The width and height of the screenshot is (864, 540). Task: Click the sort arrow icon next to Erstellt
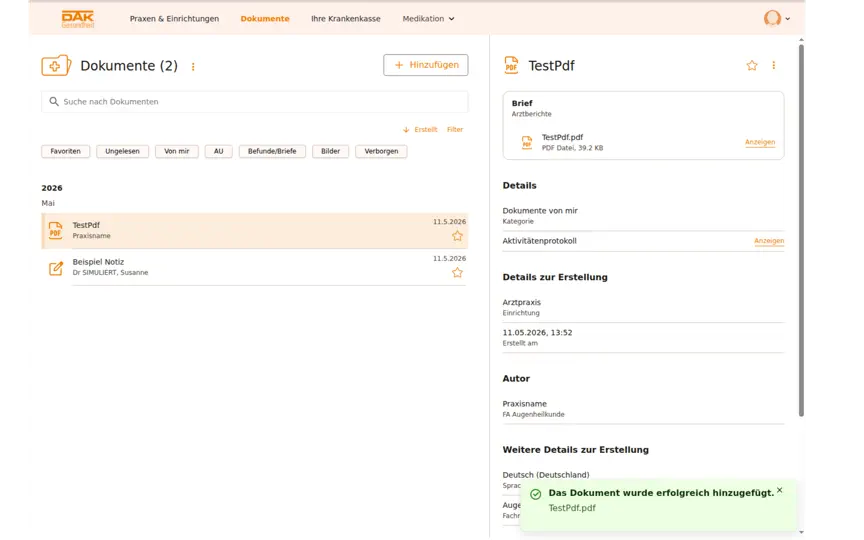click(406, 129)
